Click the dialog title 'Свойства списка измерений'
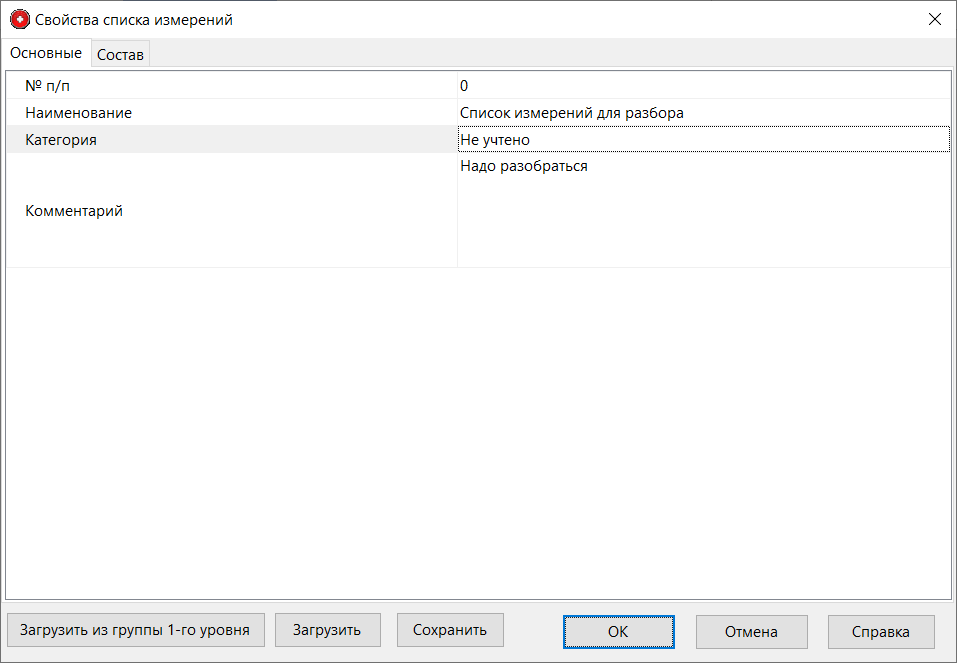Viewport: 957px width, 663px height. pos(130,18)
